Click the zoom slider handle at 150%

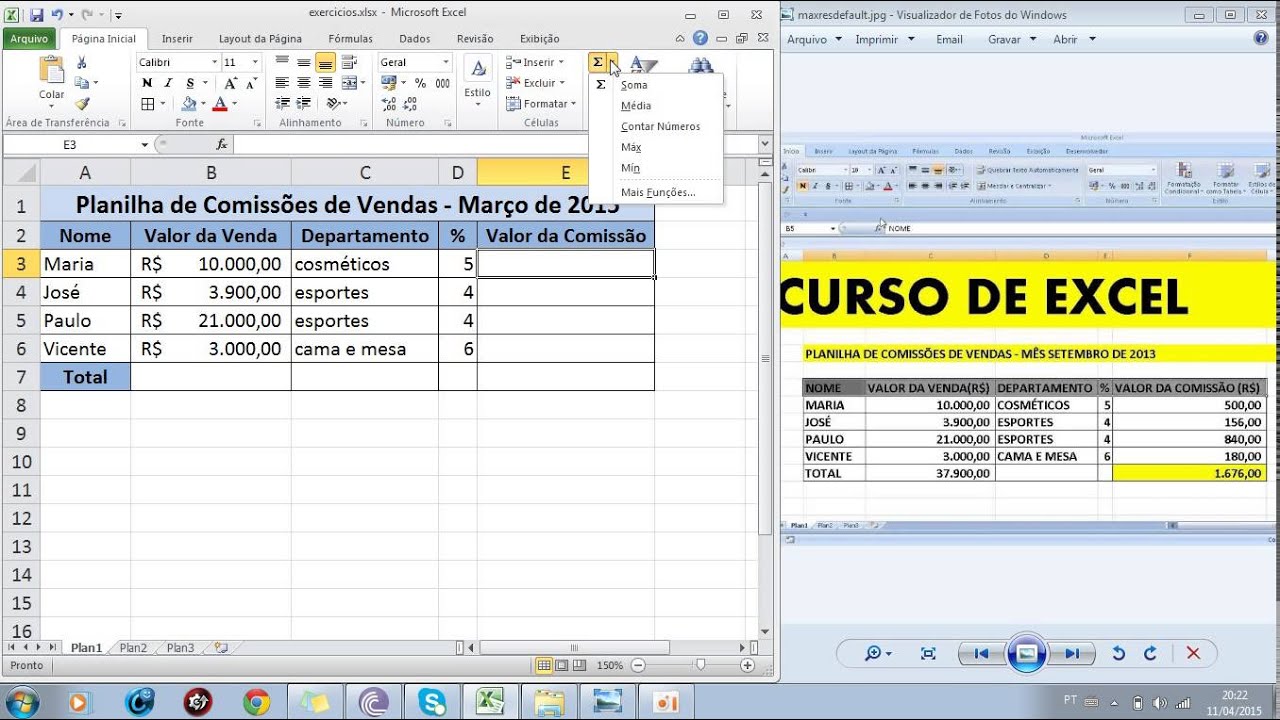[x=700, y=665]
